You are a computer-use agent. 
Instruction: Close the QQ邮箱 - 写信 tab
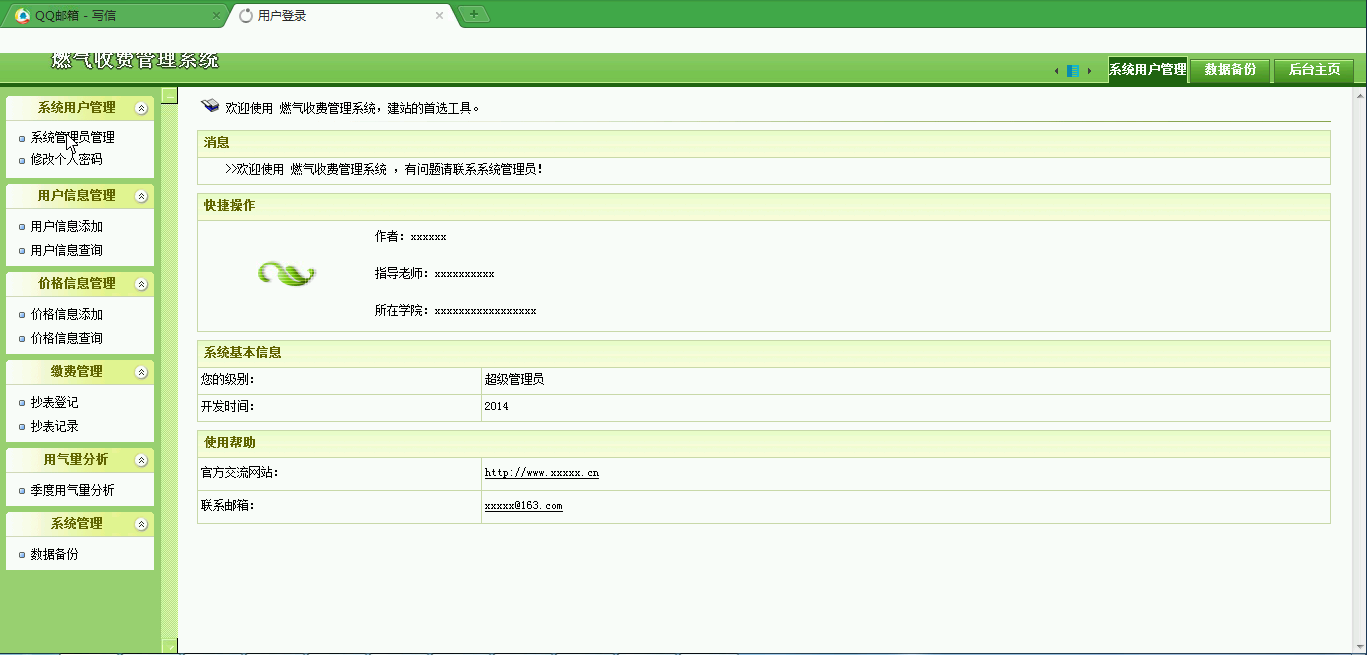217,15
